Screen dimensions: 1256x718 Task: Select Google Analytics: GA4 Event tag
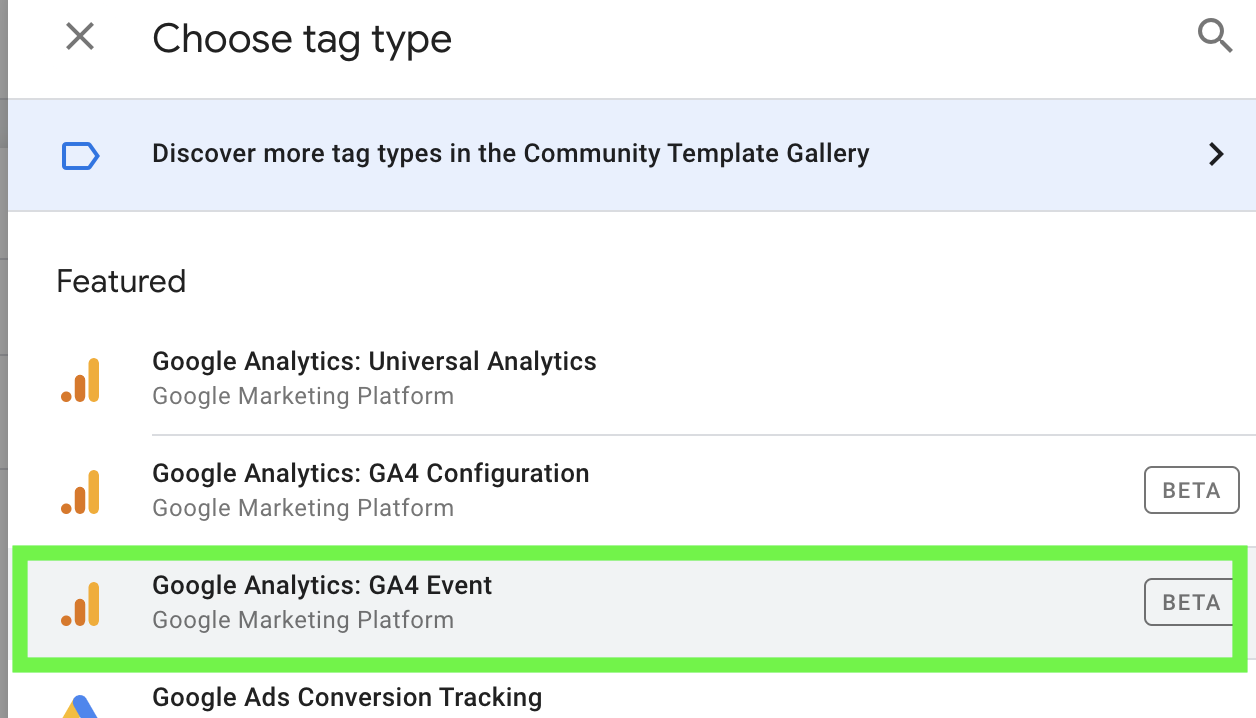click(322, 585)
